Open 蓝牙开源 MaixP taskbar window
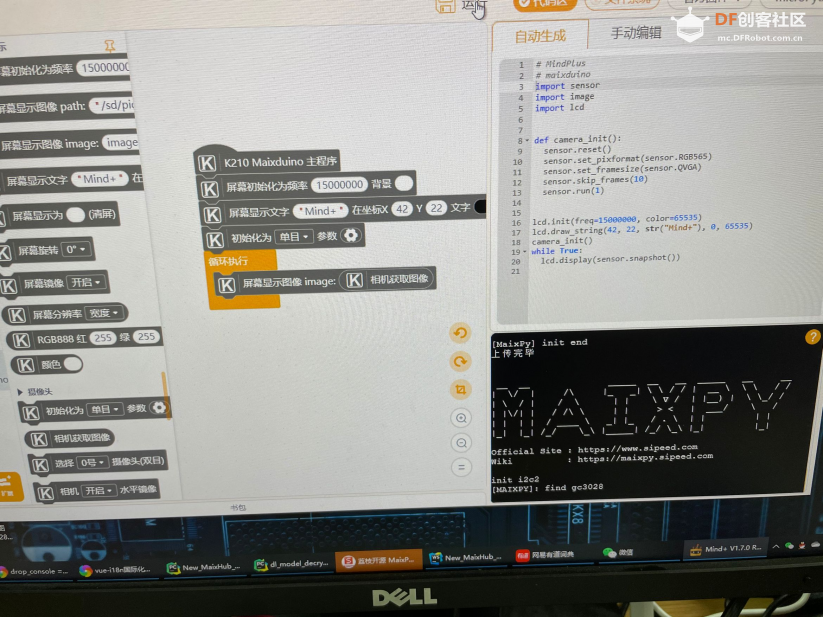The height and width of the screenshot is (617, 823). pyautogui.click(x=378, y=560)
